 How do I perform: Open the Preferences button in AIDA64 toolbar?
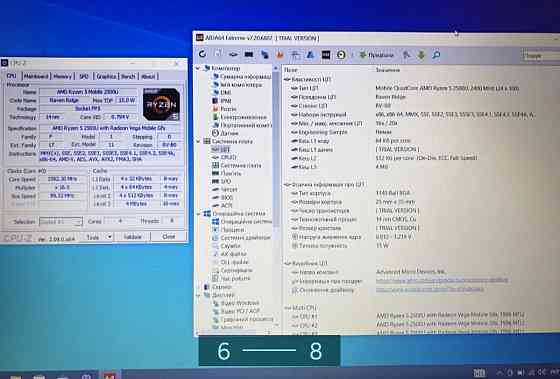(376, 55)
